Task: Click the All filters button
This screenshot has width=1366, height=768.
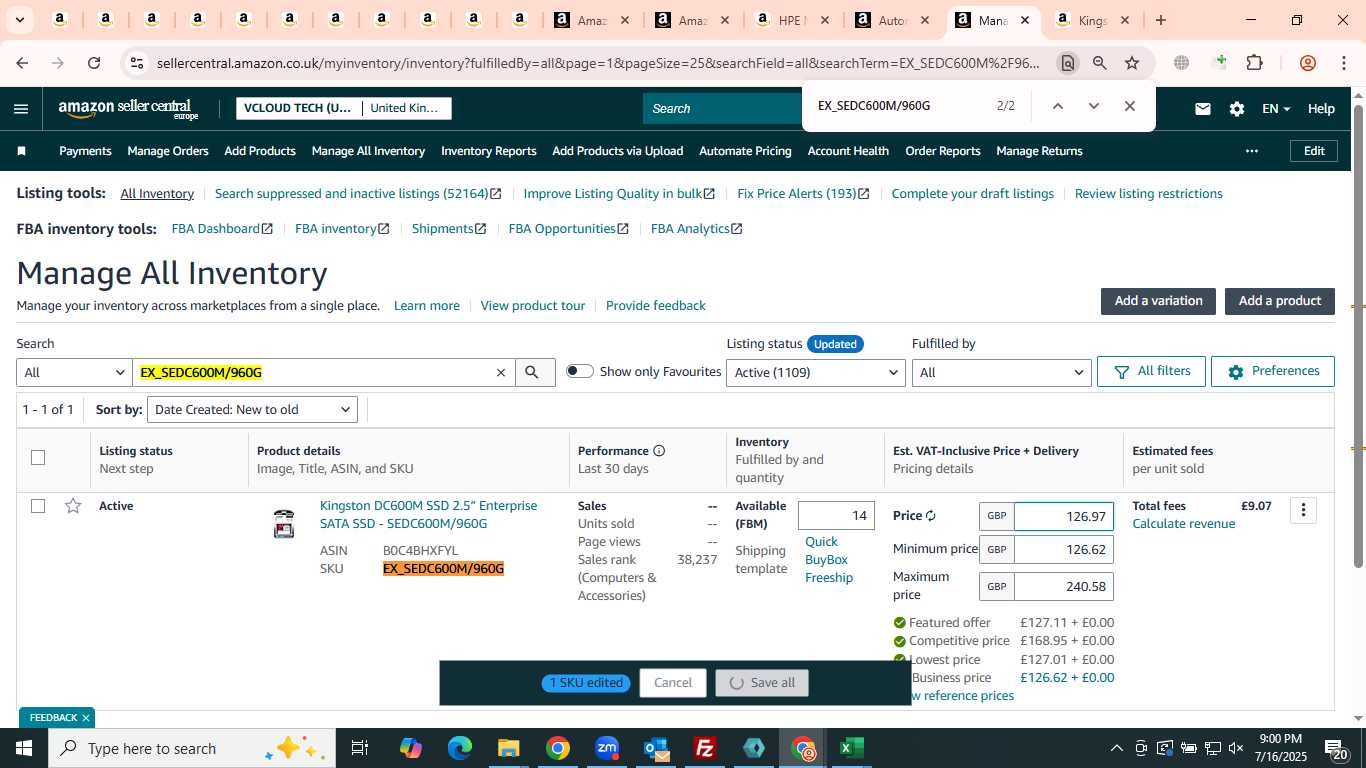Action: pos(1151,371)
